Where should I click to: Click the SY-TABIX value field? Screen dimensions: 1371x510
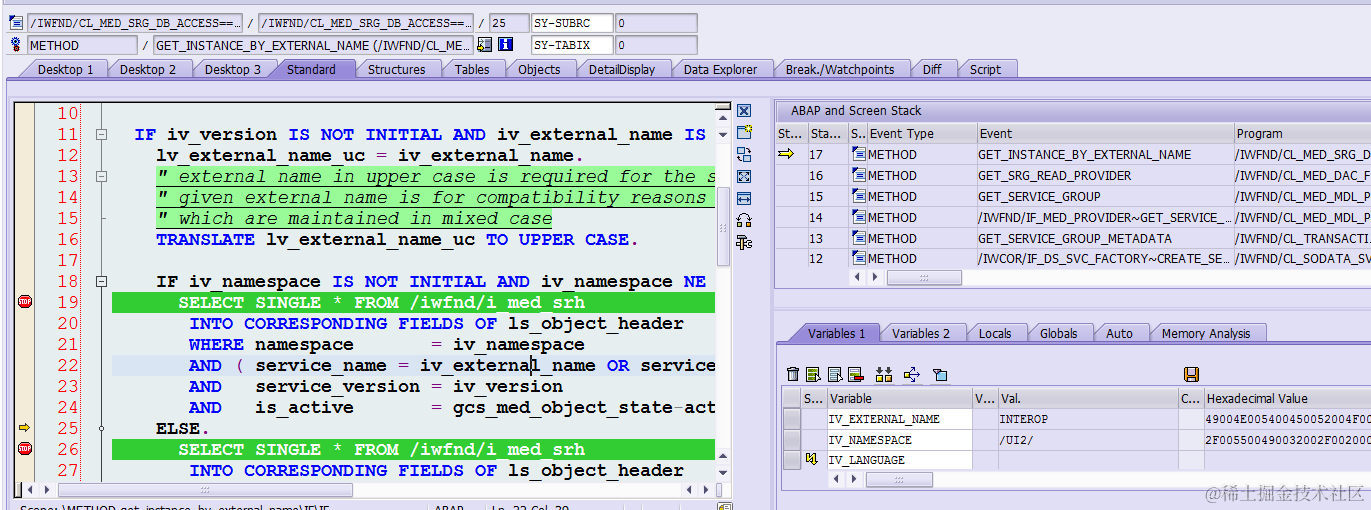click(x=655, y=45)
